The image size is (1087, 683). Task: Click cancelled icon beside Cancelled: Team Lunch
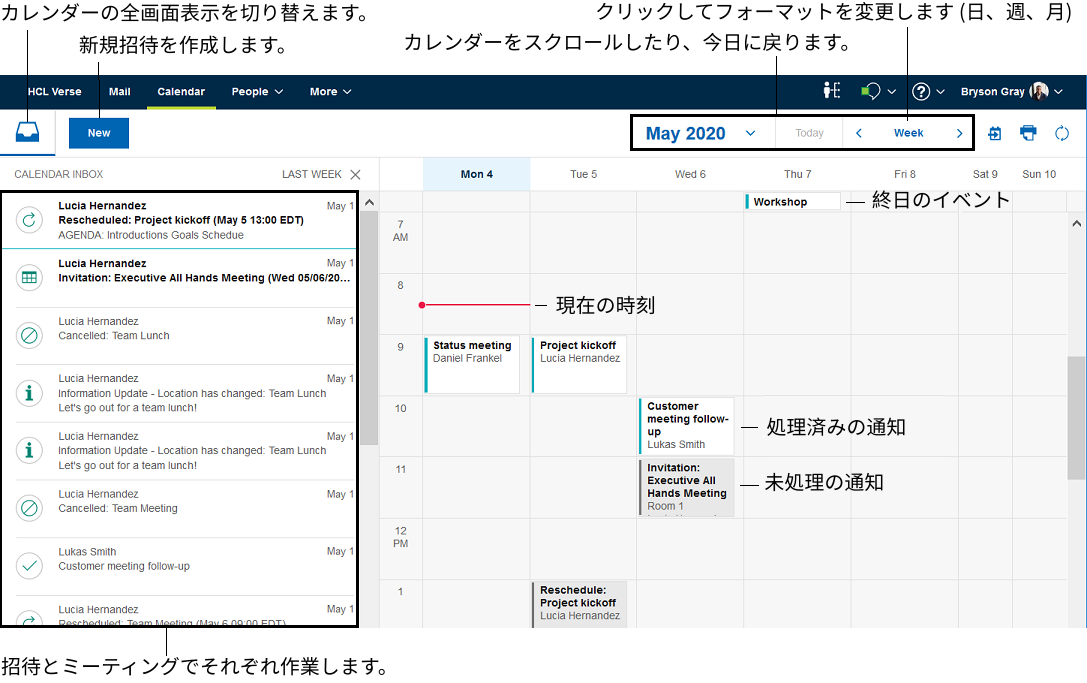click(29, 335)
